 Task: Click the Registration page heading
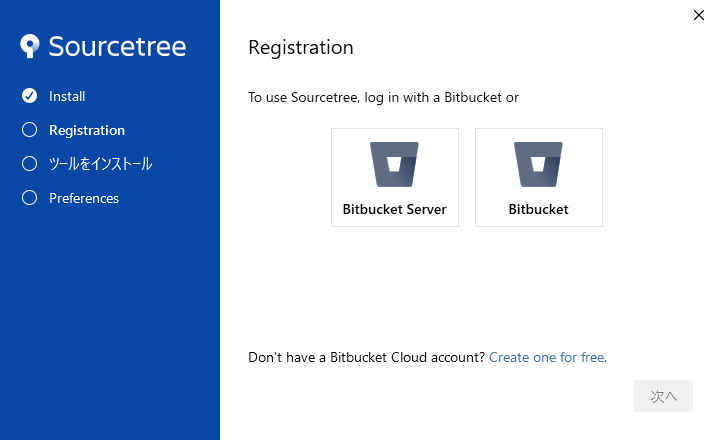point(300,48)
